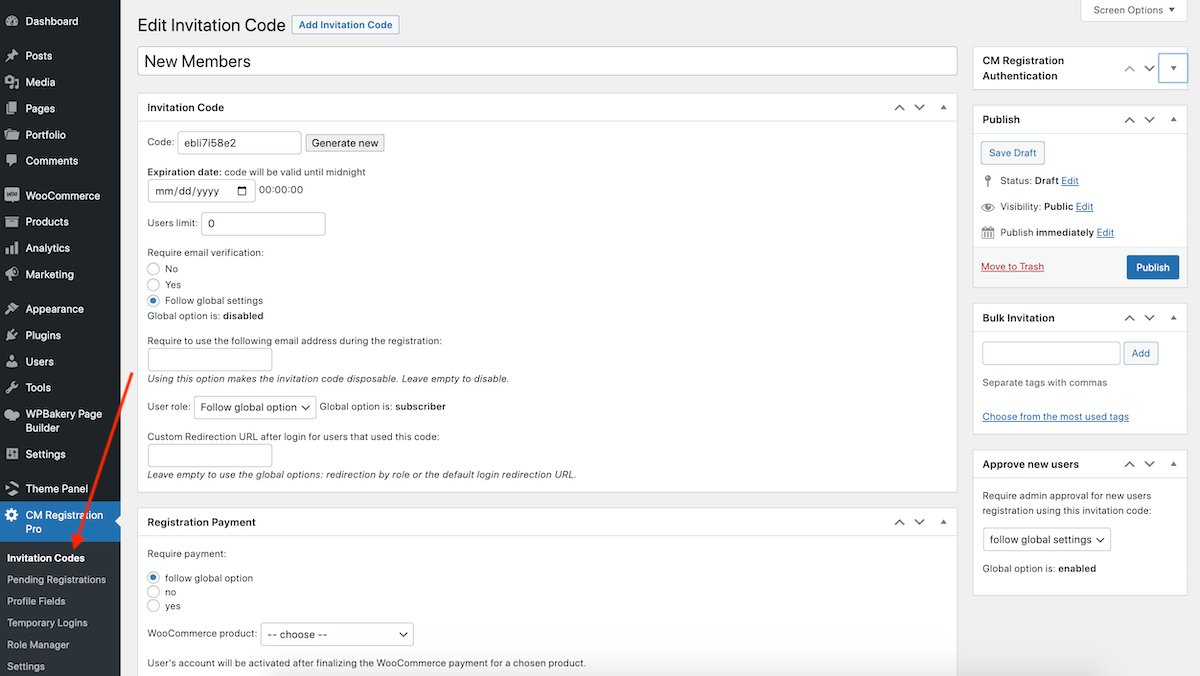The height and width of the screenshot is (676, 1200).
Task: Click the Comments bubble icon
Action: 12,160
